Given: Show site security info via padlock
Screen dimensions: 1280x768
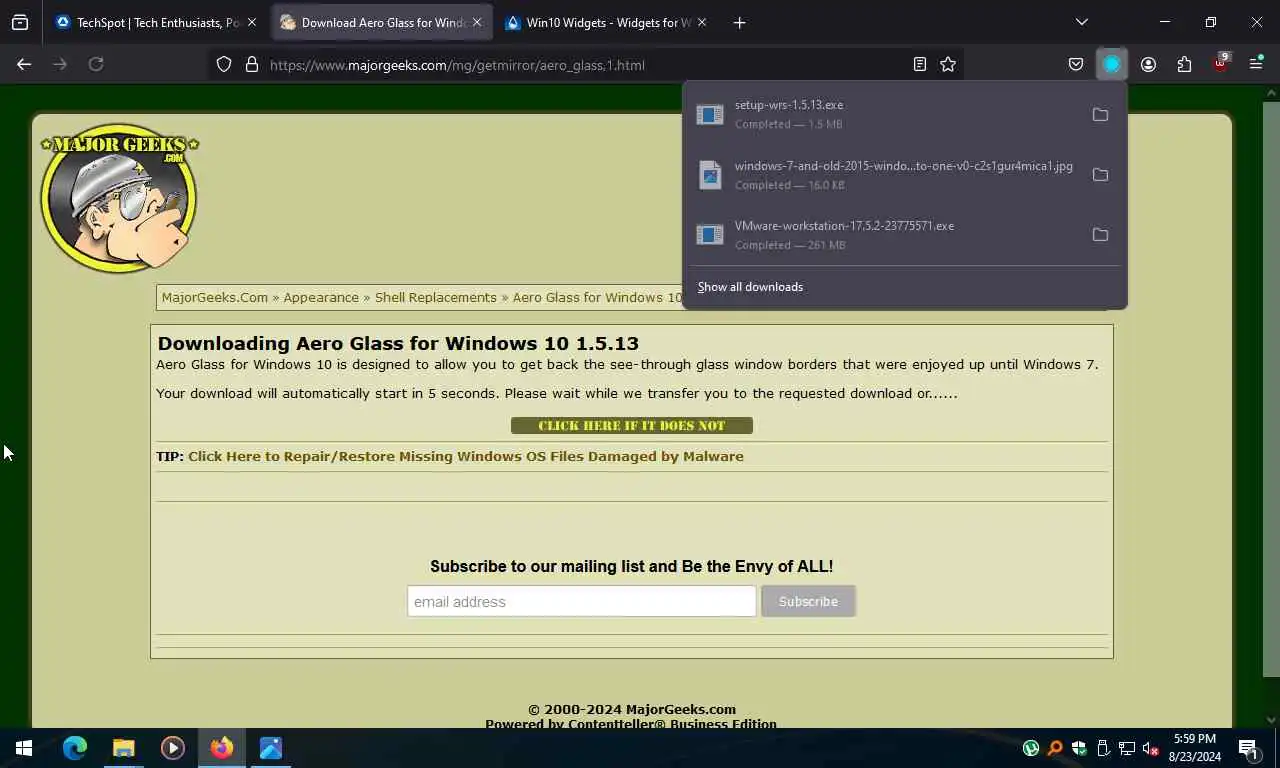Looking at the screenshot, I should coord(251,64).
